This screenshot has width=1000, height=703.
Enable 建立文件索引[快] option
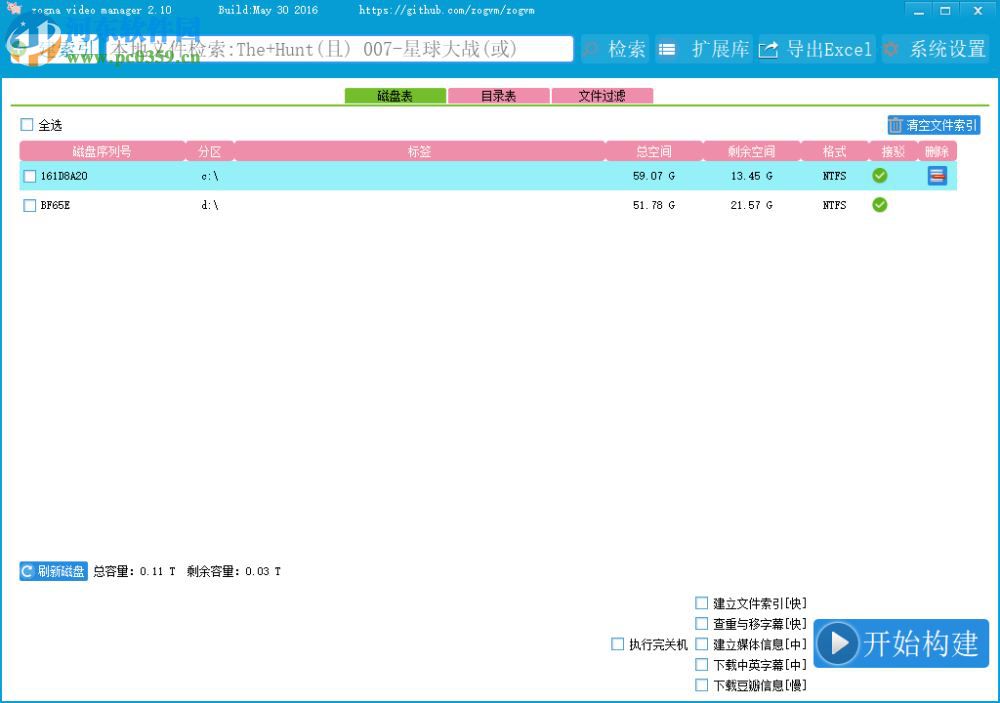pyautogui.click(x=702, y=602)
